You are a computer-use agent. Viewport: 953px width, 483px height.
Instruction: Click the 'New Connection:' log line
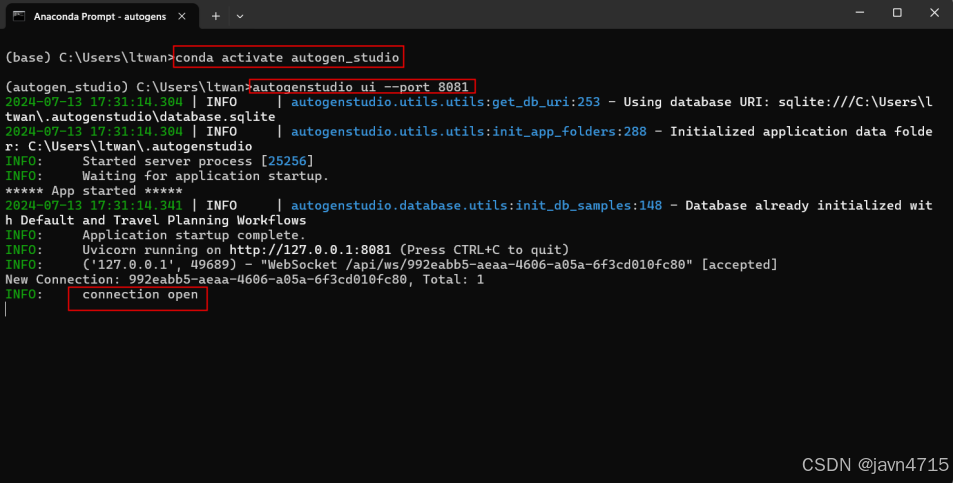pos(244,279)
